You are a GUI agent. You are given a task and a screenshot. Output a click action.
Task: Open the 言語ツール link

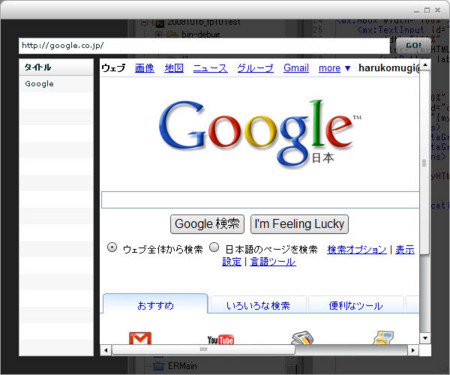point(273,262)
